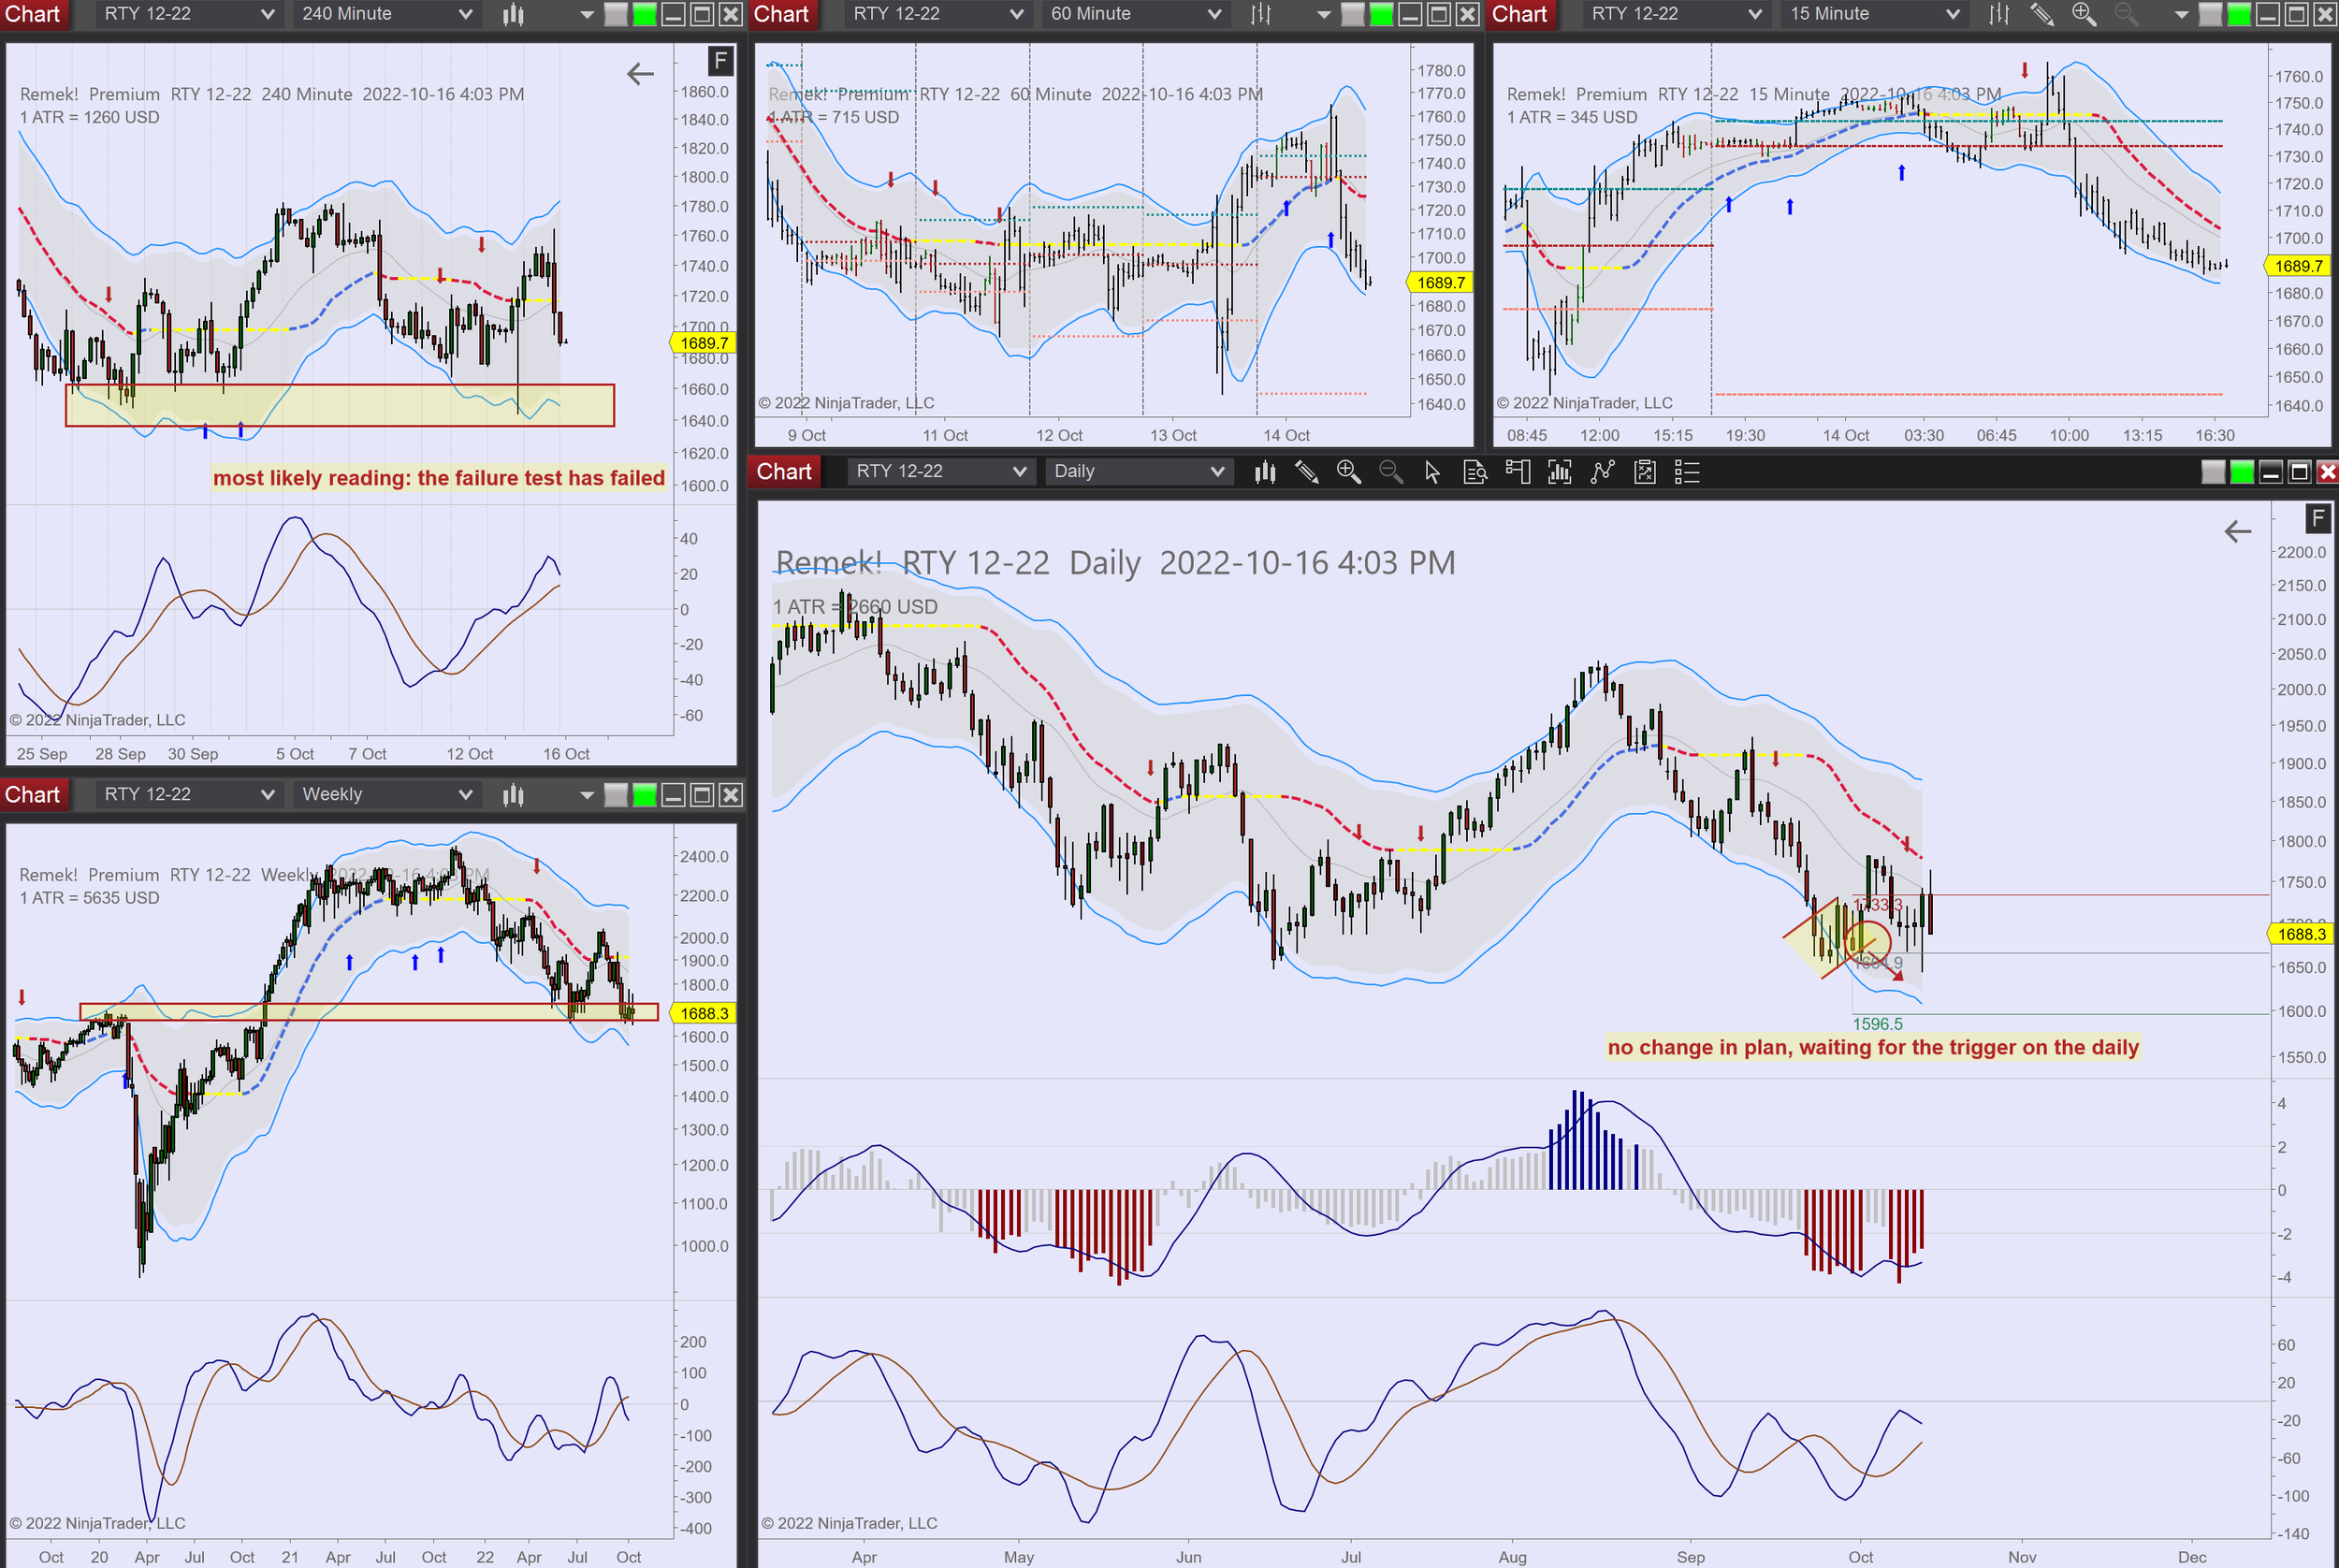Click the F button on Daily chart
This screenshot has height=1568, width=2339.
click(x=2317, y=518)
